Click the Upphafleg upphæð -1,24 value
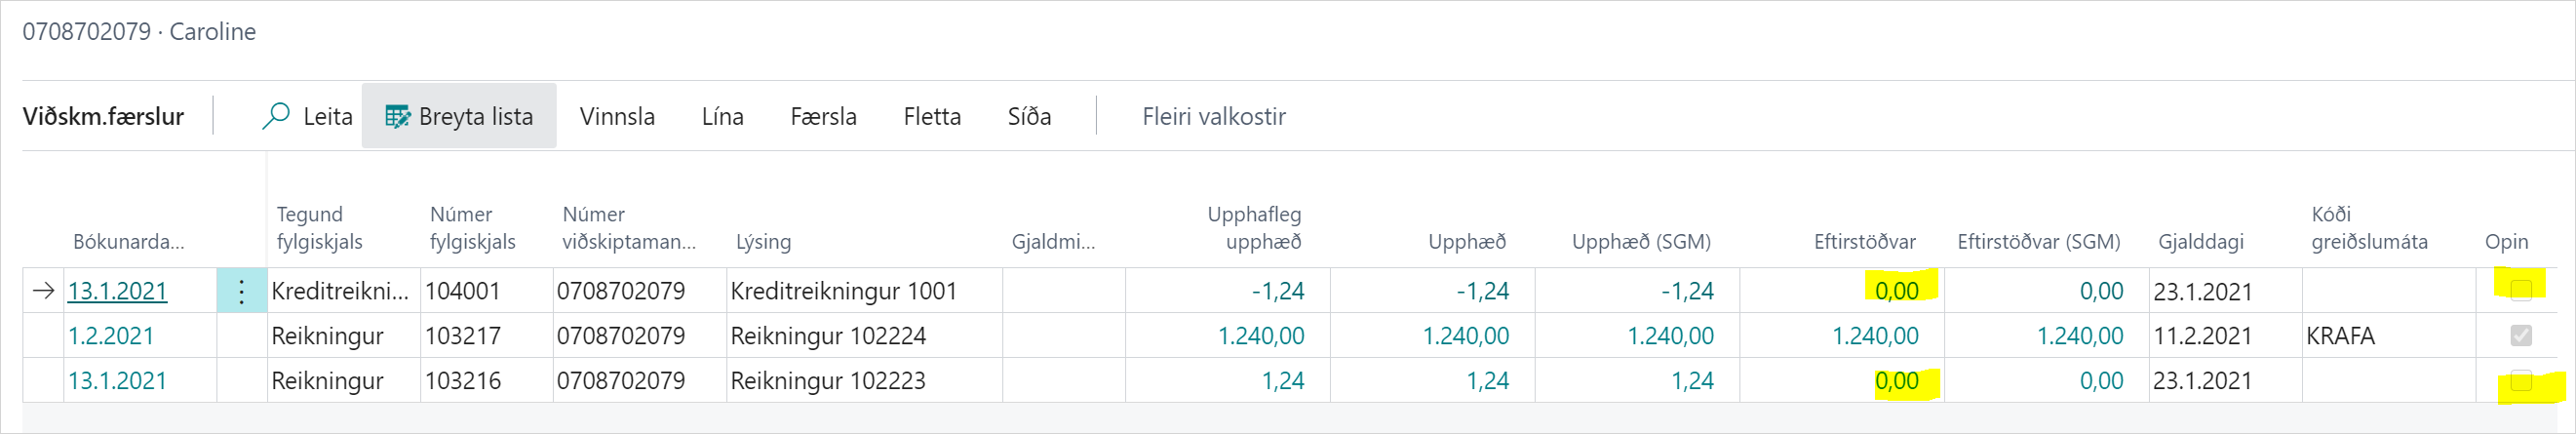This screenshot has width=2576, height=434. (1277, 291)
